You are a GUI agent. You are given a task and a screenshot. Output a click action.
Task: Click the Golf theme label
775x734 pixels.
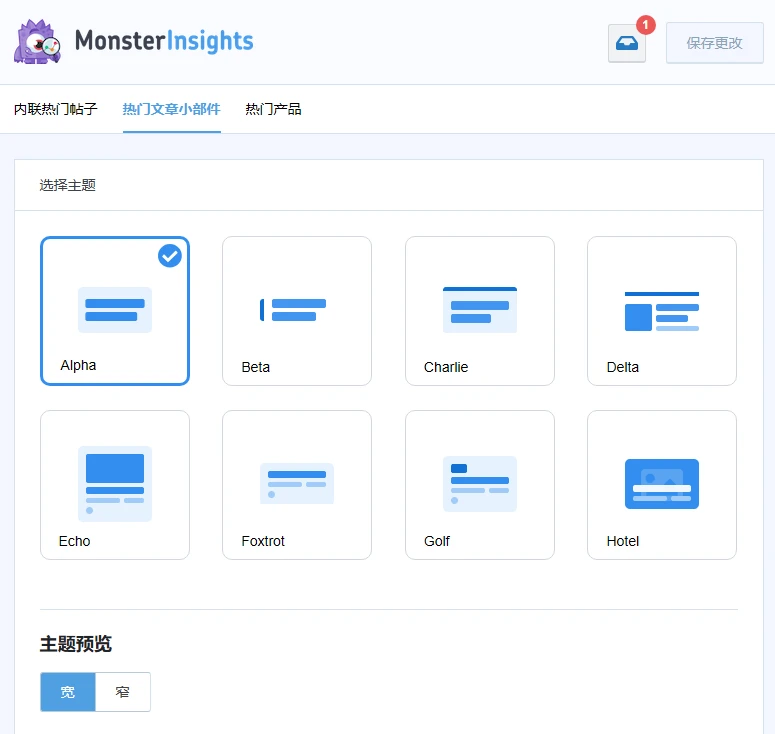(437, 541)
